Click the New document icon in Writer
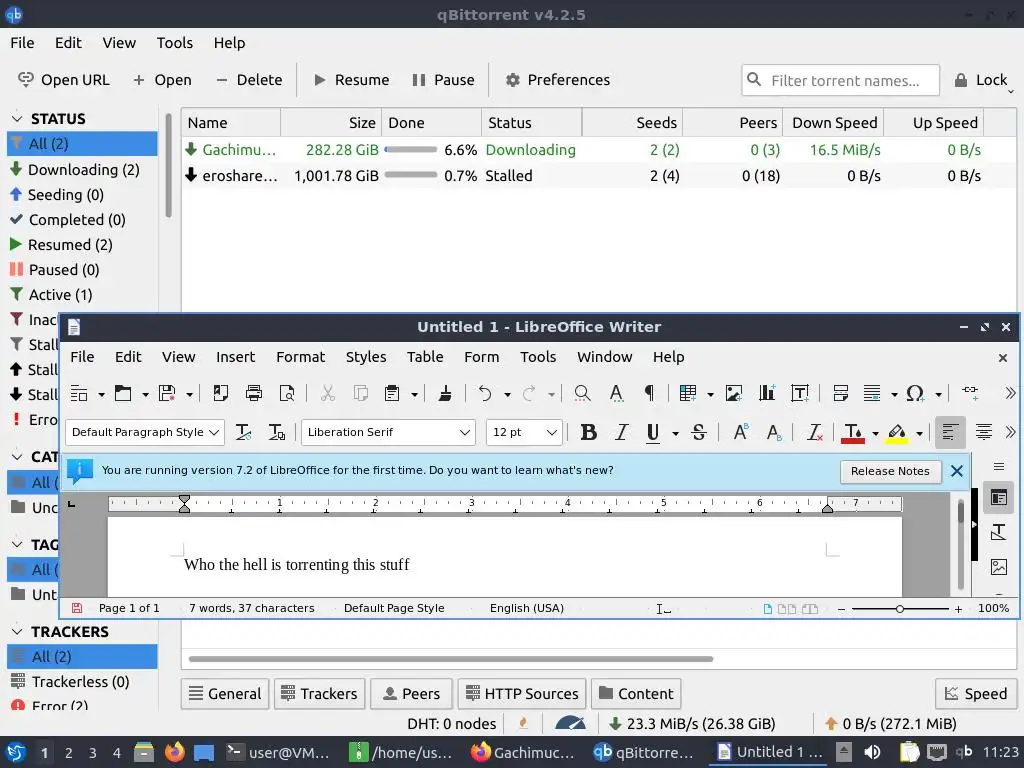 pyautogui.click(x=79, y=393)
